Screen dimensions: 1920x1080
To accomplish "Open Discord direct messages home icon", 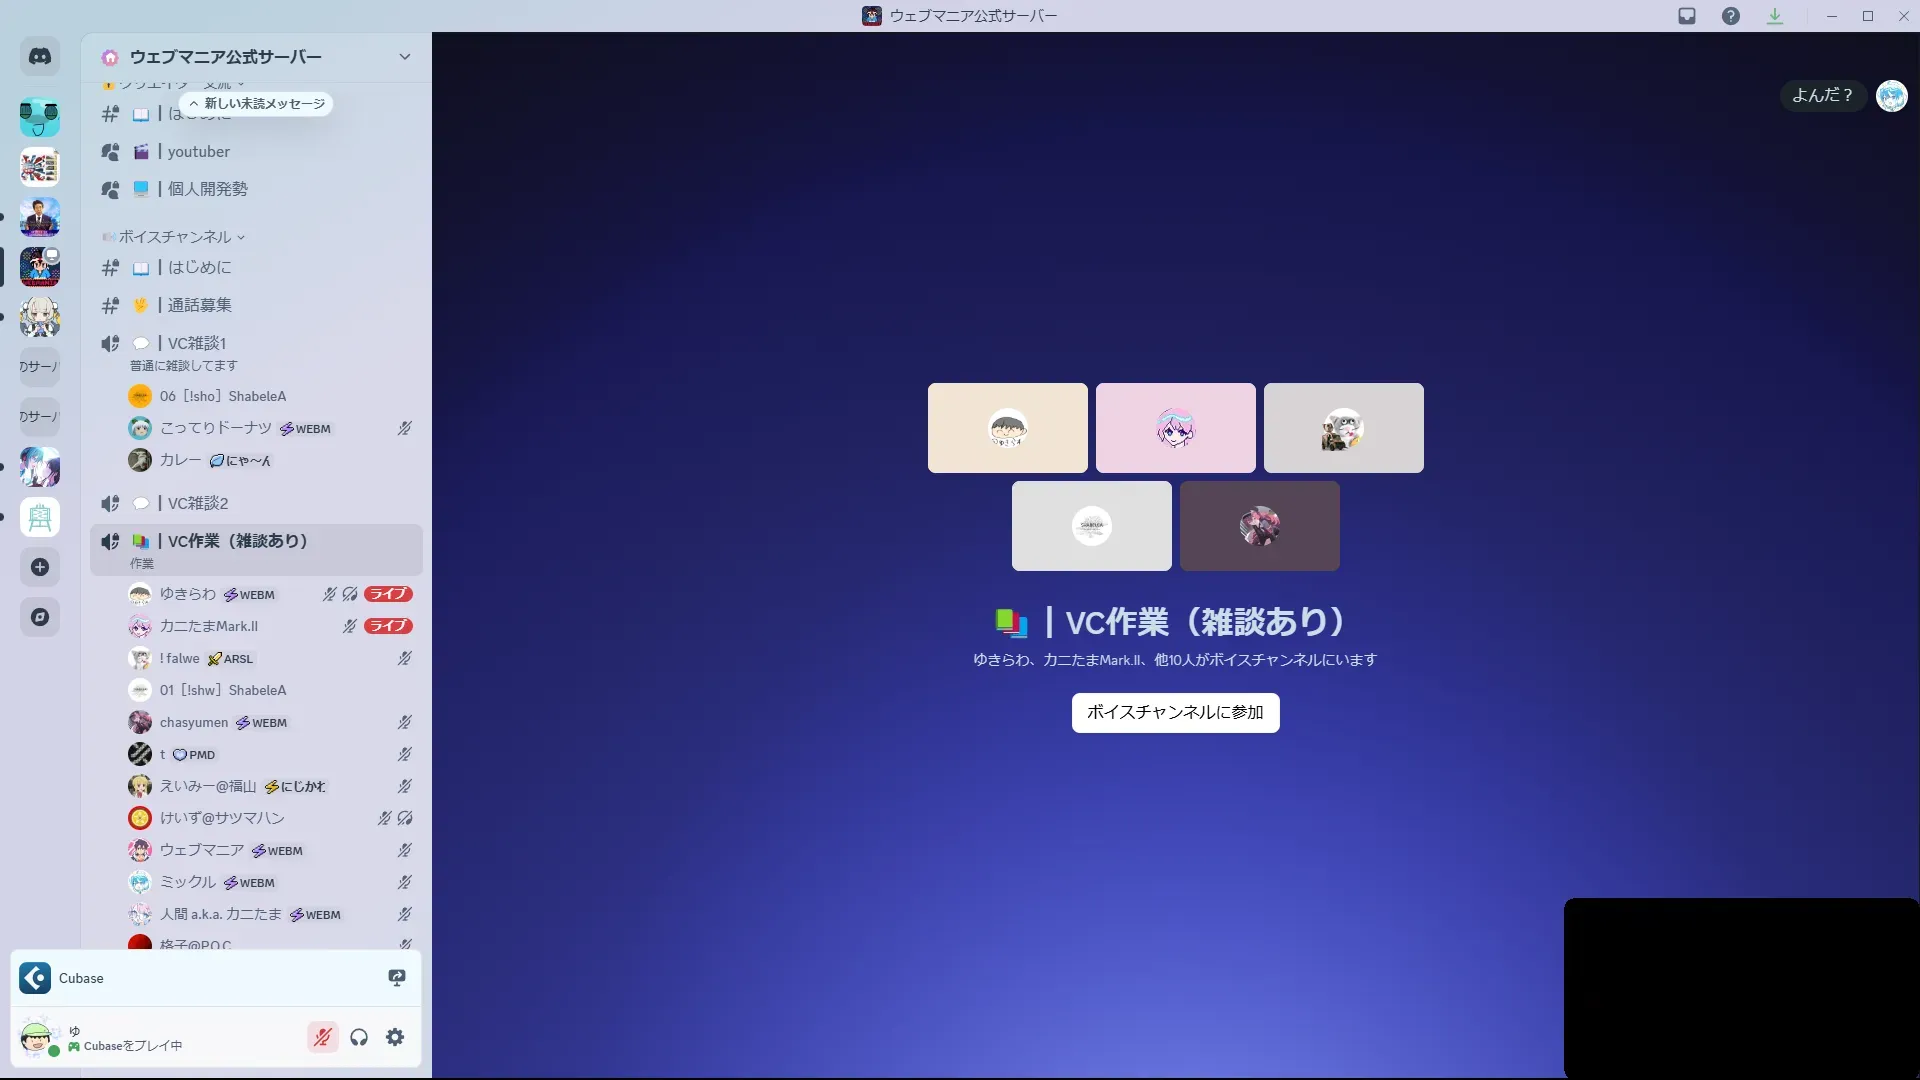I will [x=40, y=57].
